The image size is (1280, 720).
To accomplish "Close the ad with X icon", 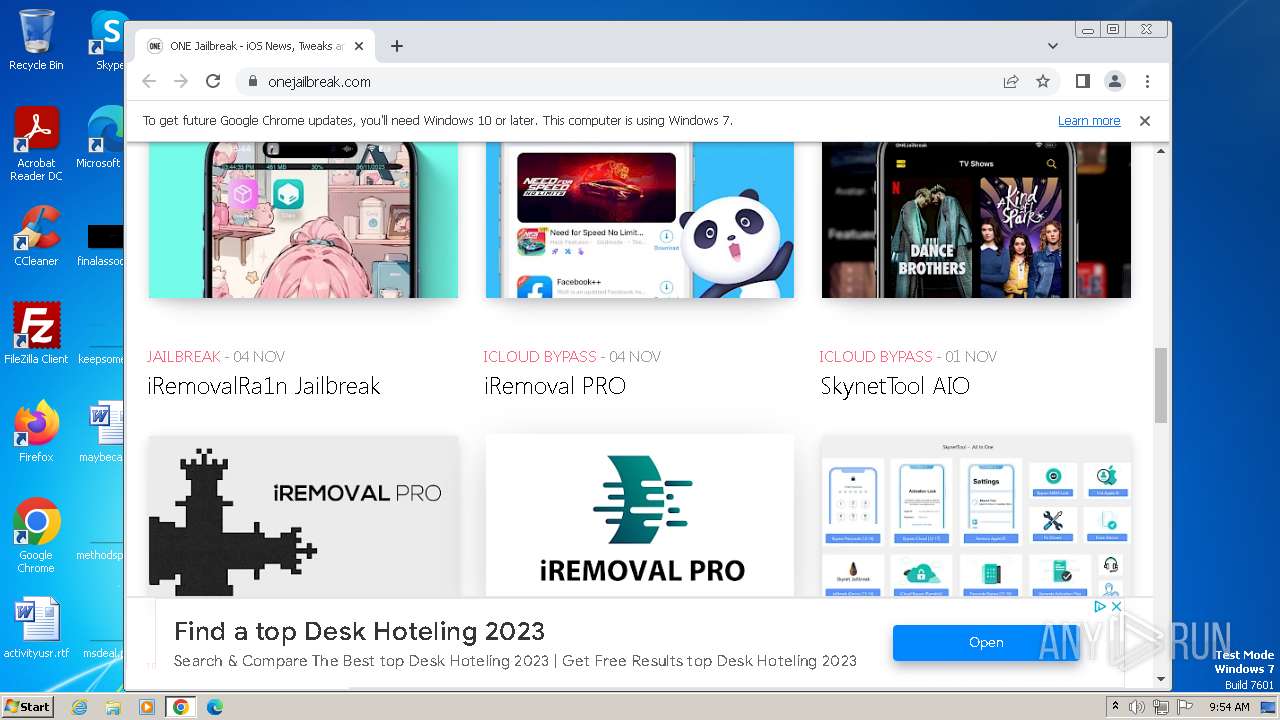I will coord(1117,607).
